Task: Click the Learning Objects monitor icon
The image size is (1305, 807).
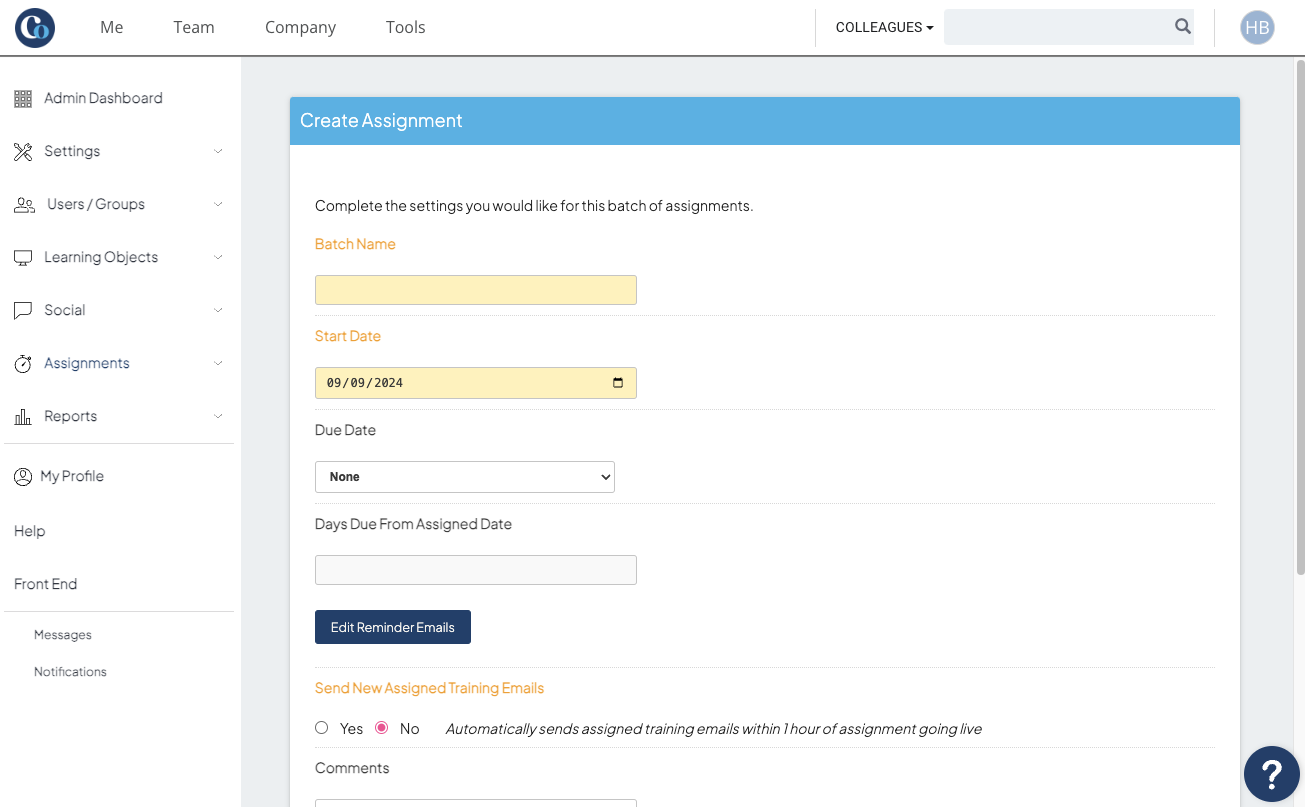Action: pyautogui.click(x=23, y=258)
